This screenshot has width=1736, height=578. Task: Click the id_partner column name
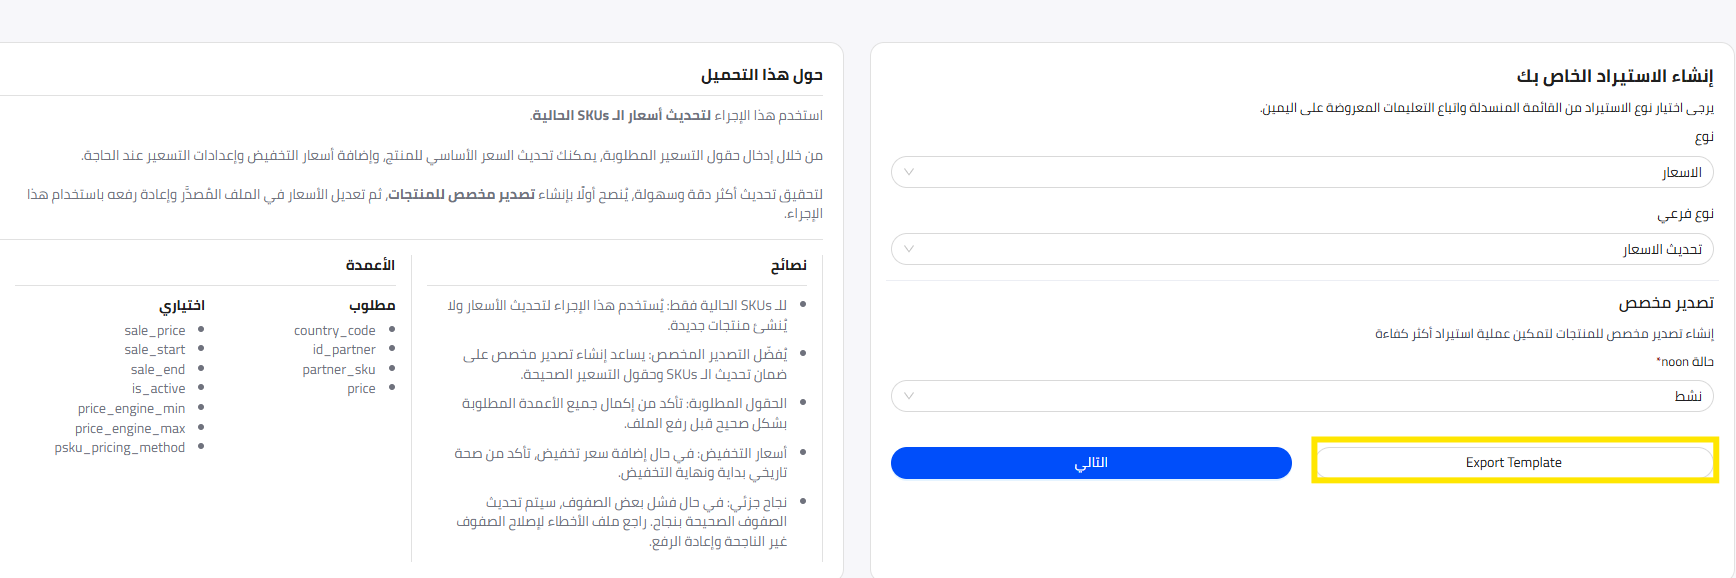pos(344,350)
